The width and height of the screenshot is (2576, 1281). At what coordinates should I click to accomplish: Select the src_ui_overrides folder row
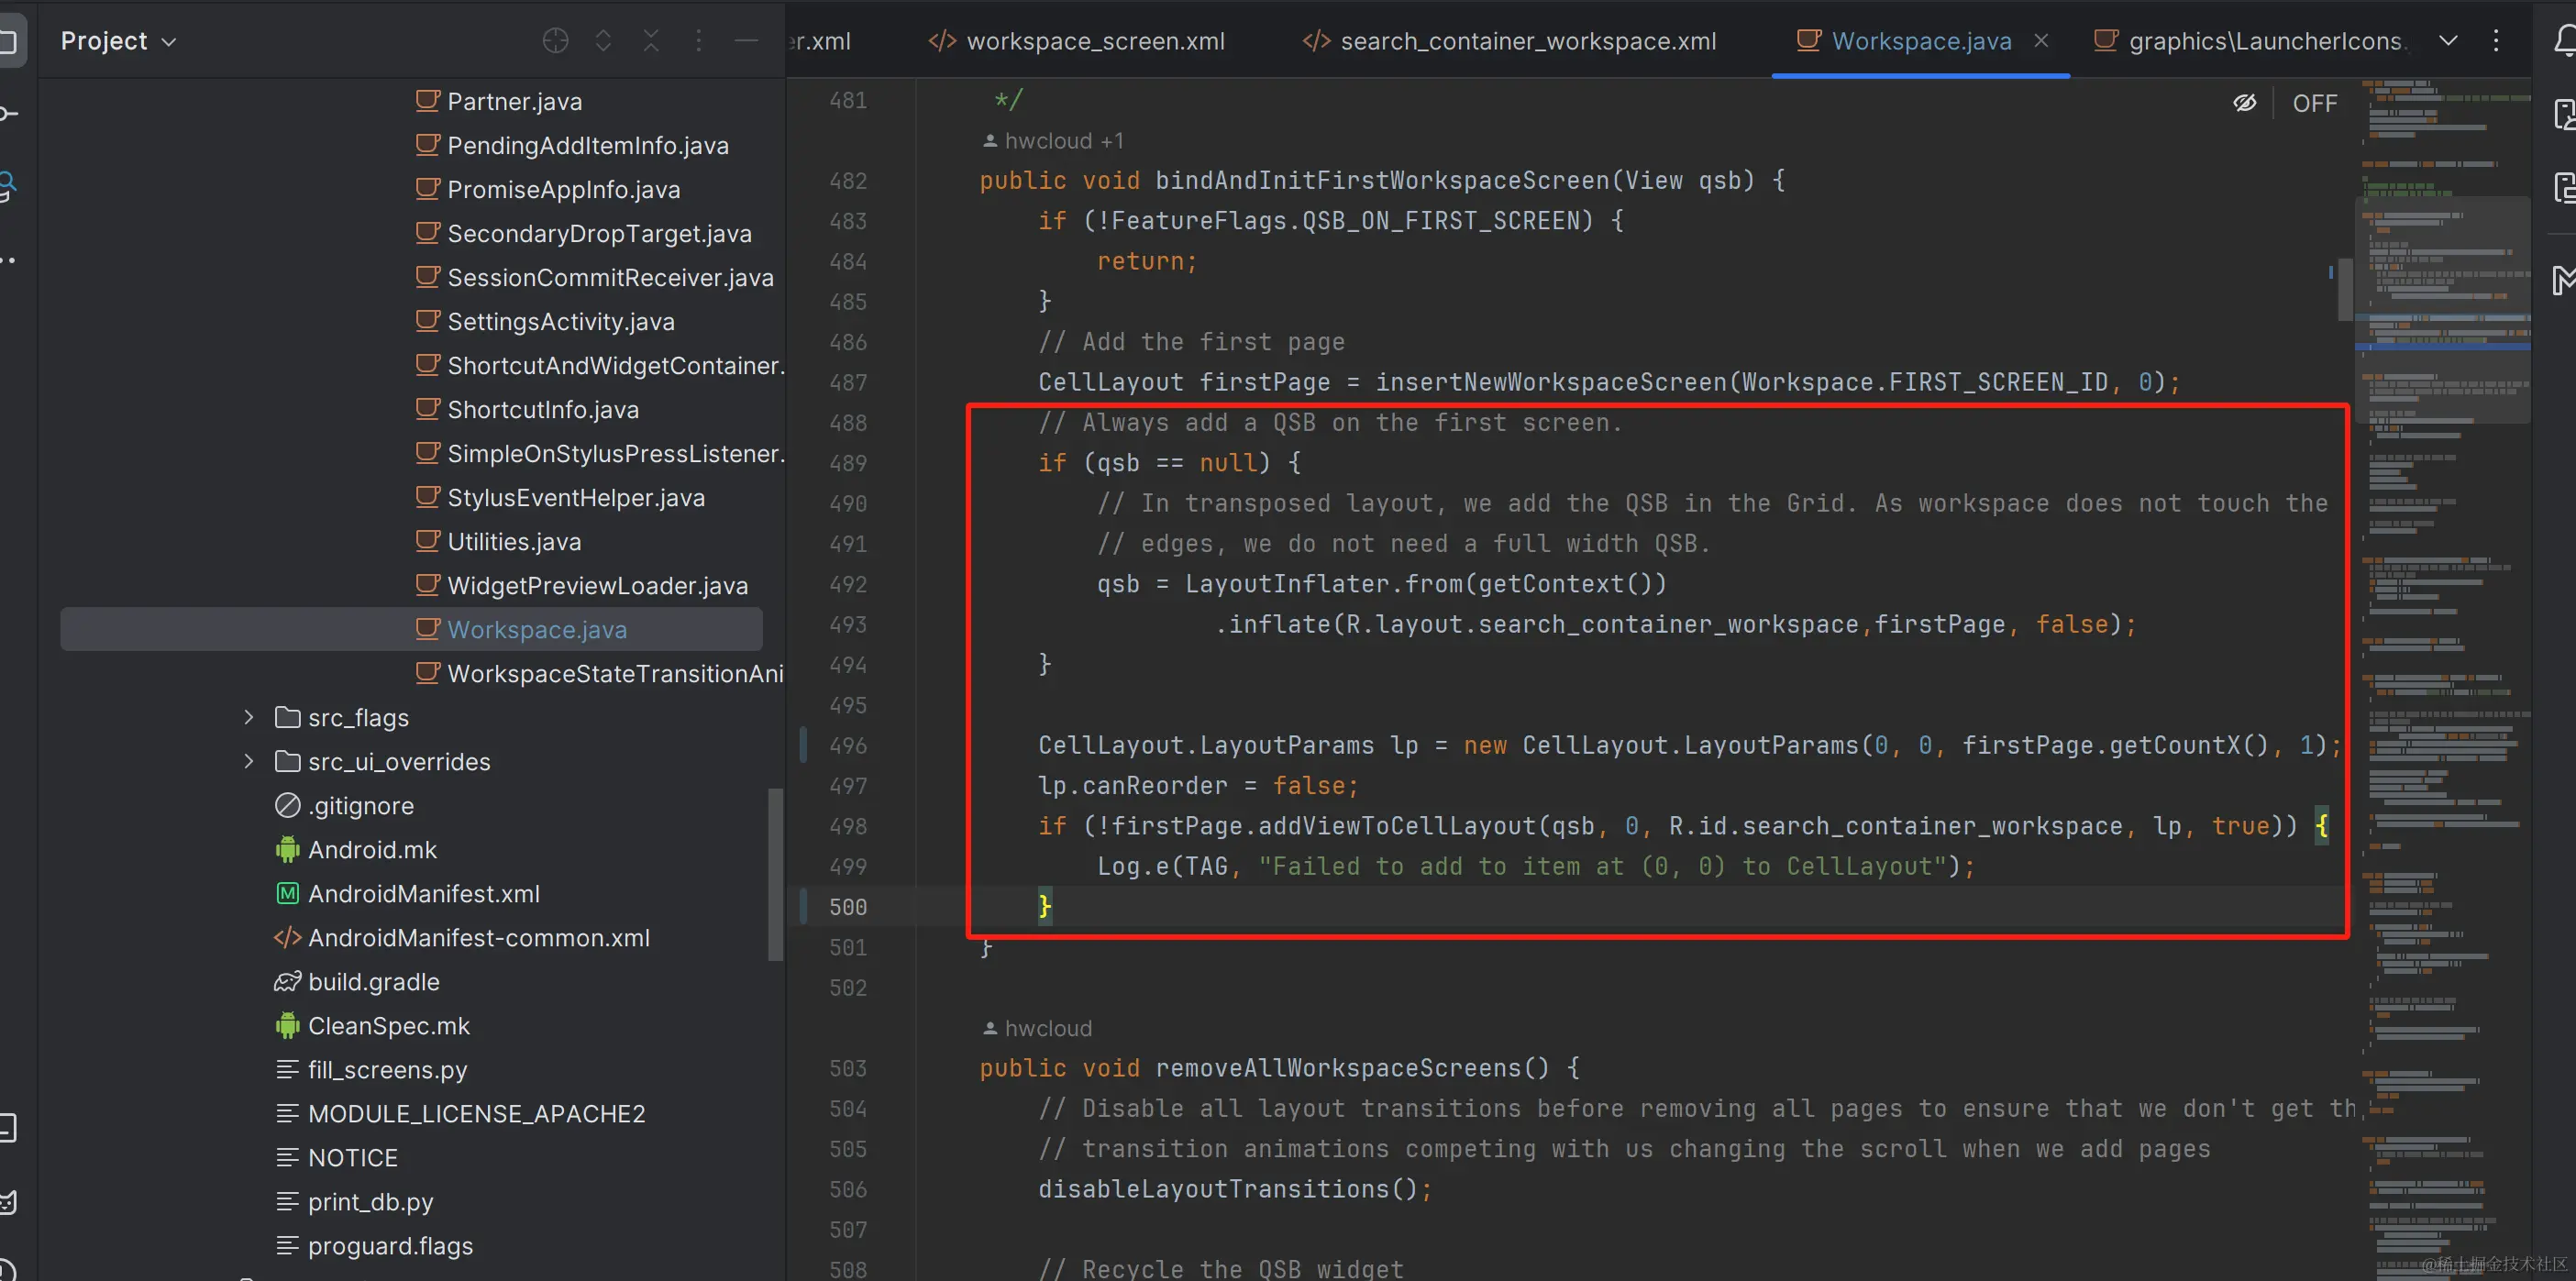pyautogui.click(x=383, y=761)
